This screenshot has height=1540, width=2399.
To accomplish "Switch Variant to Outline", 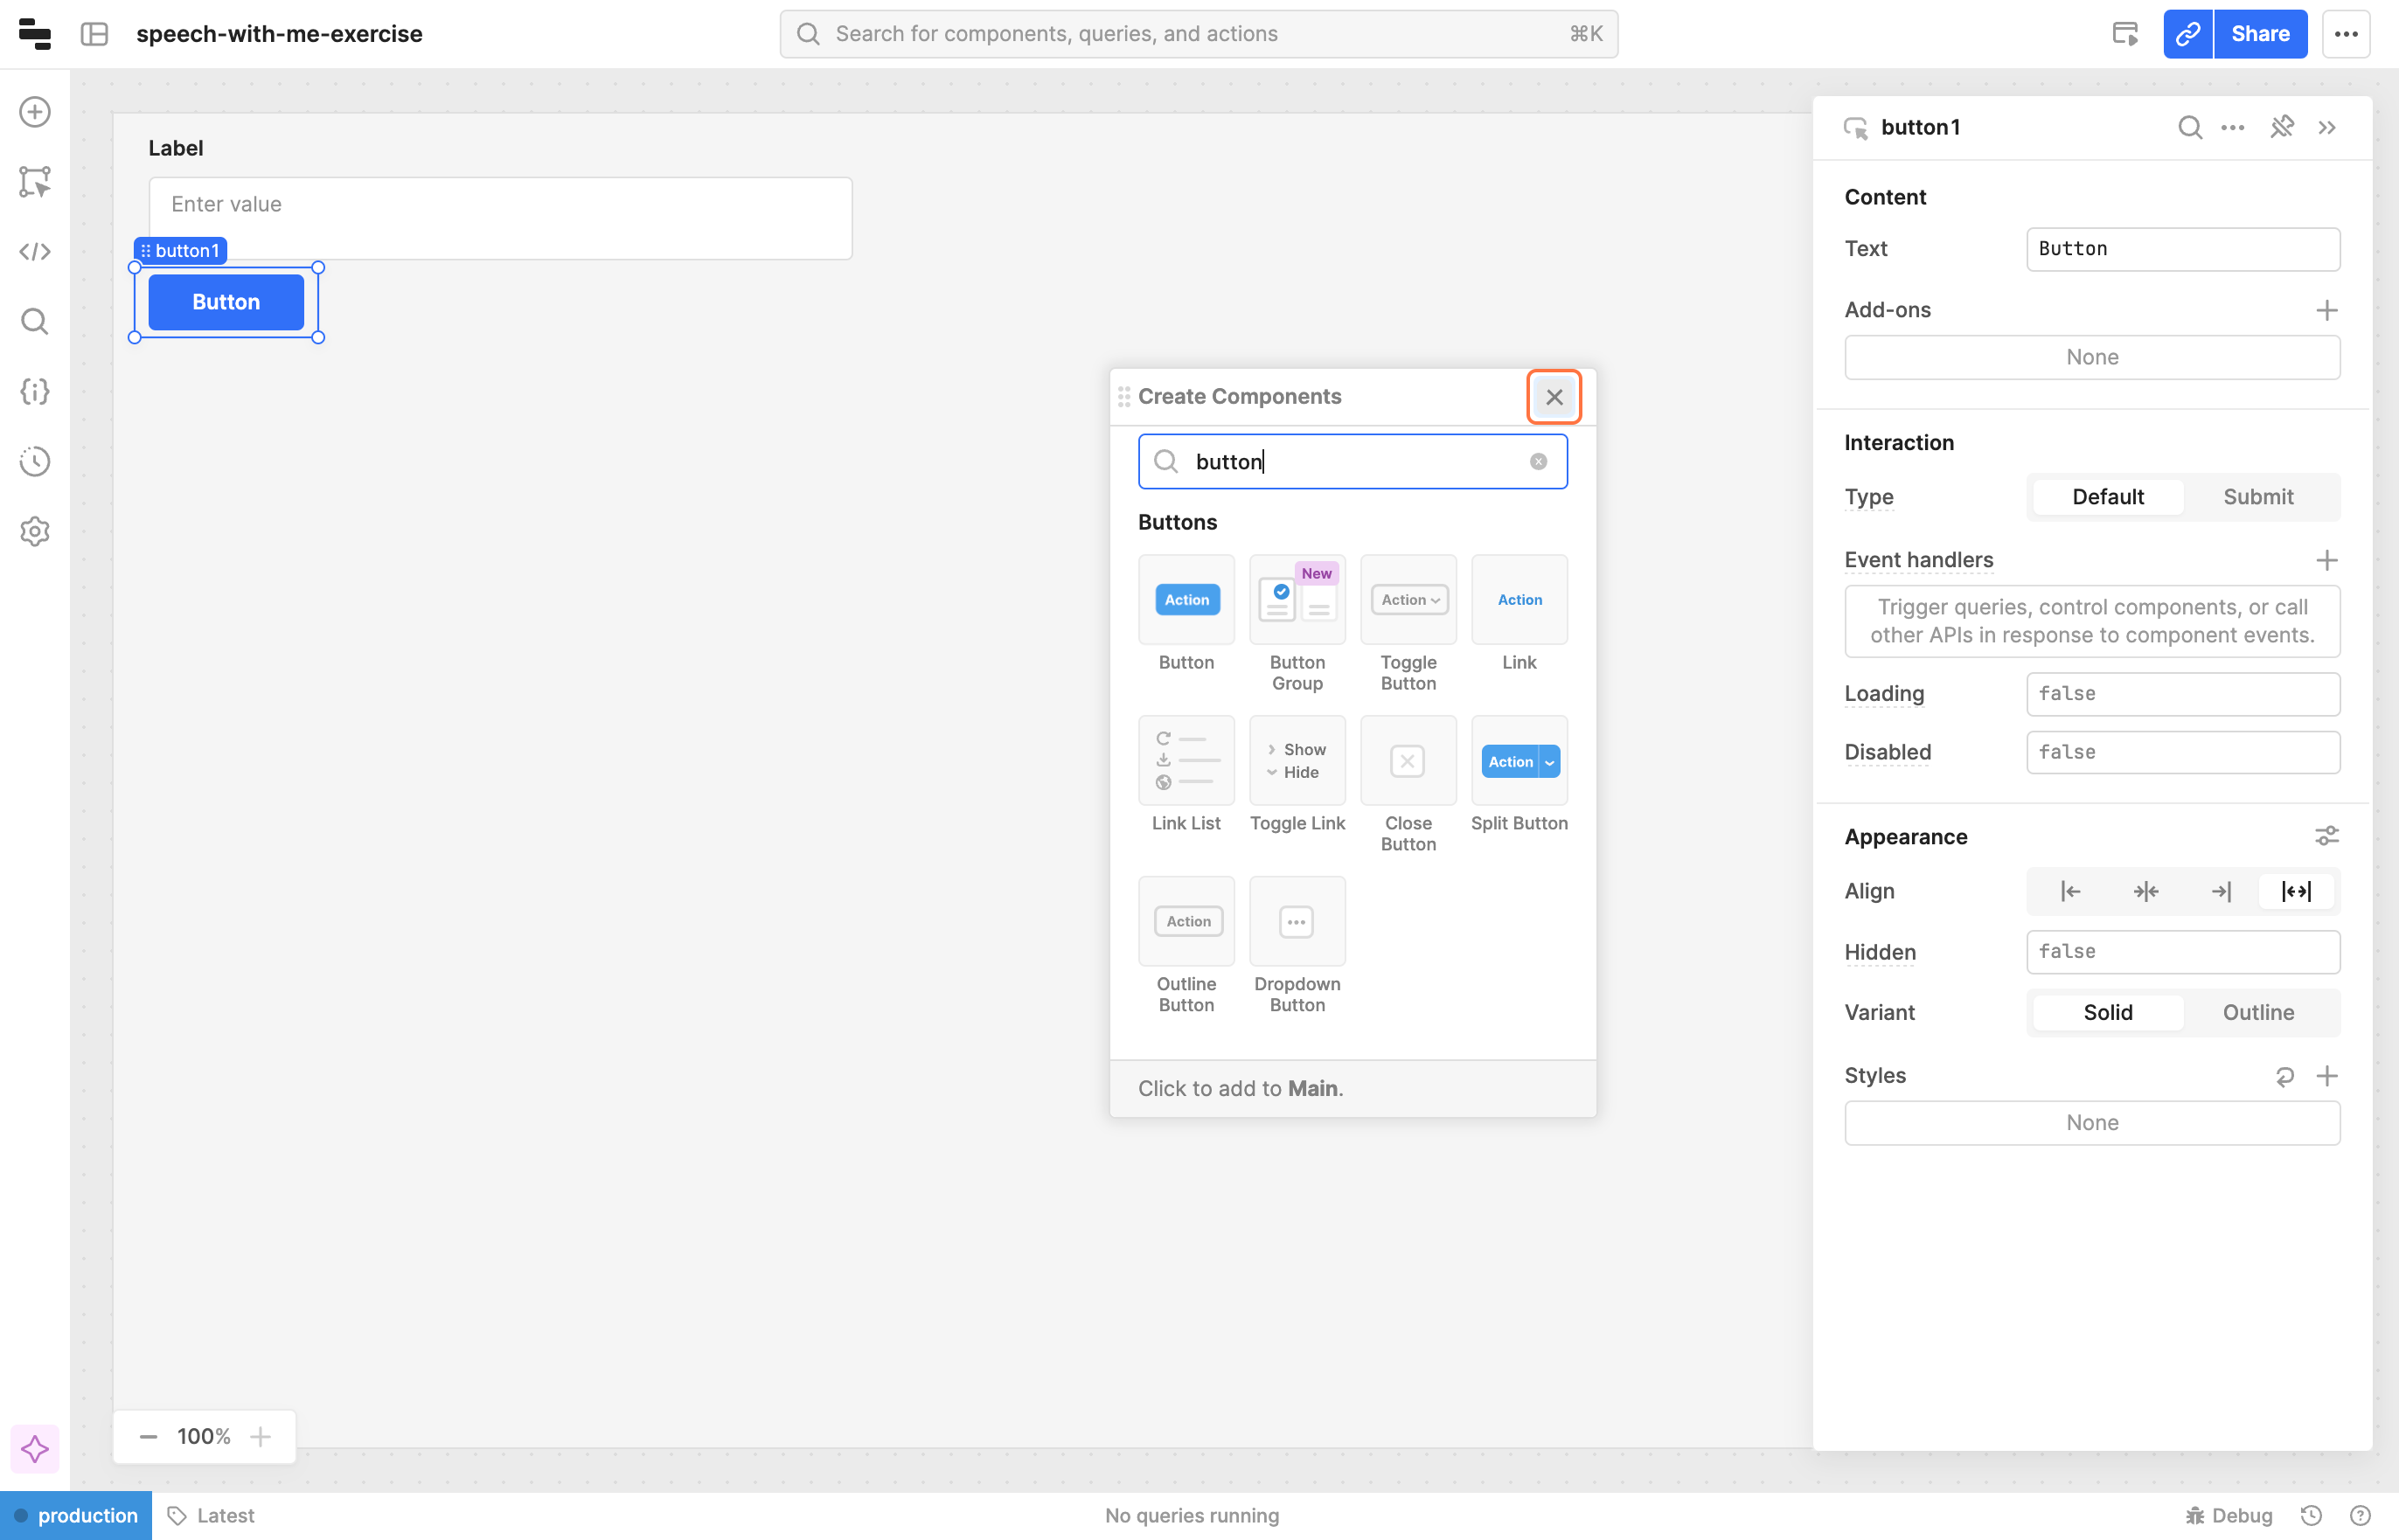I will [2257, 1013].
